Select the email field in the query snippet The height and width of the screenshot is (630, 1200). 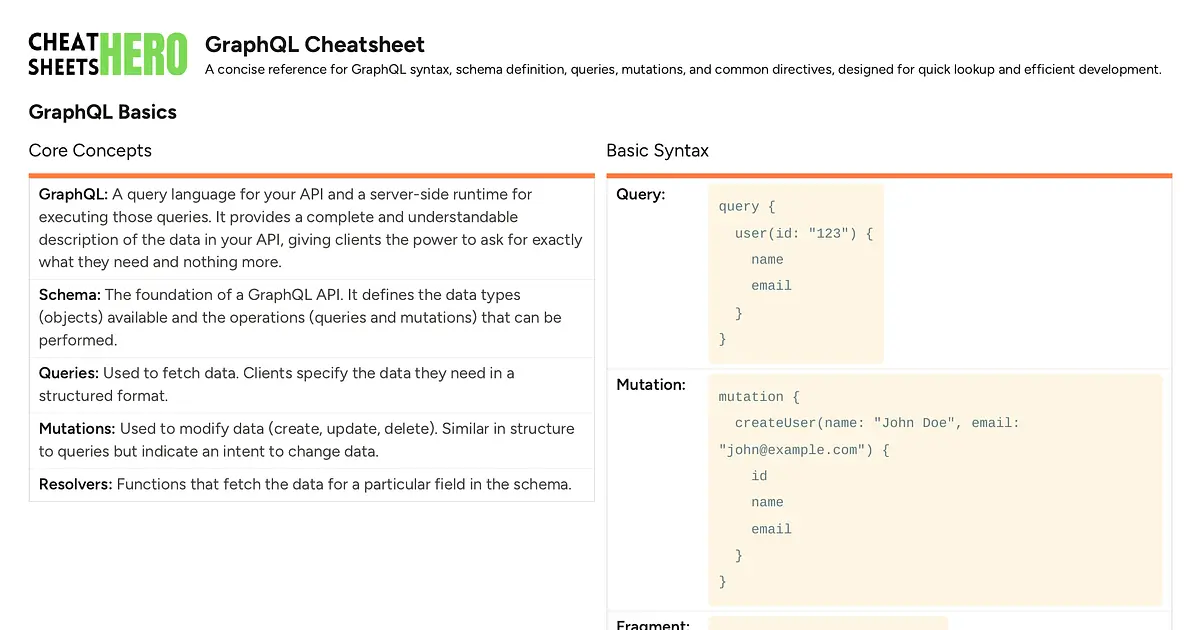tap(771, 285)
